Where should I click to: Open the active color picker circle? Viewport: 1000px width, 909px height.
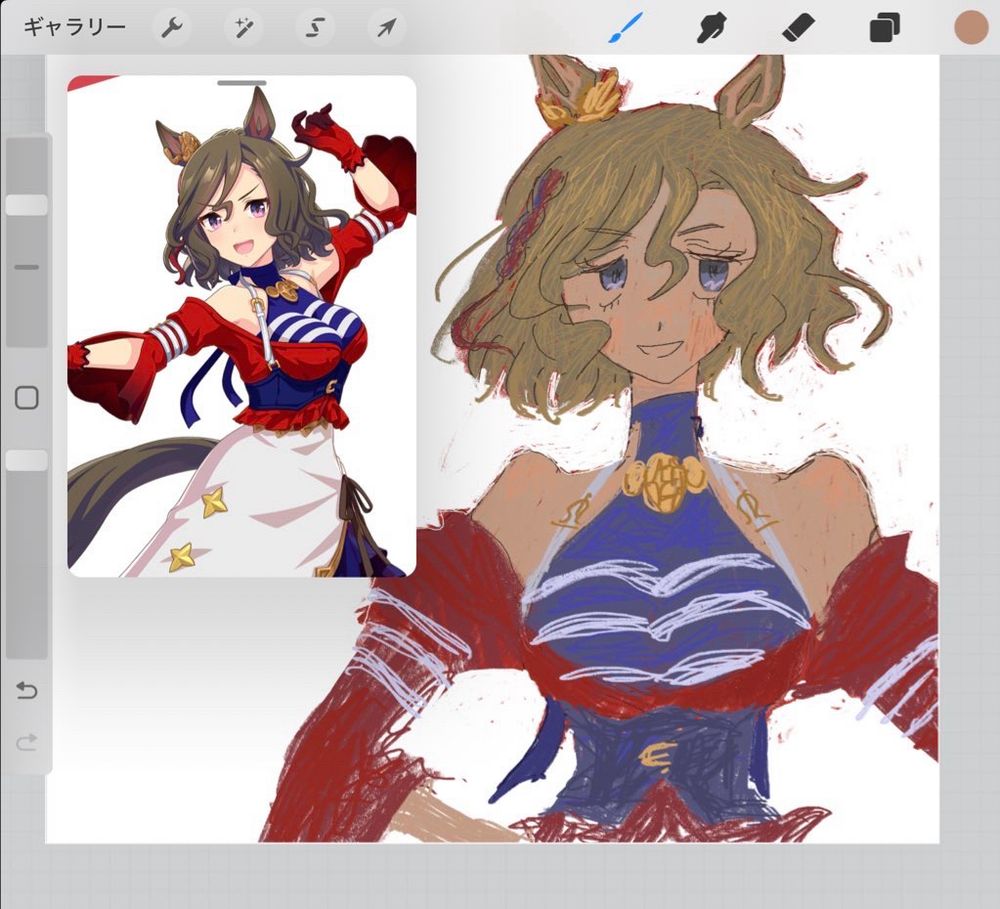click(x=971, y=28)
